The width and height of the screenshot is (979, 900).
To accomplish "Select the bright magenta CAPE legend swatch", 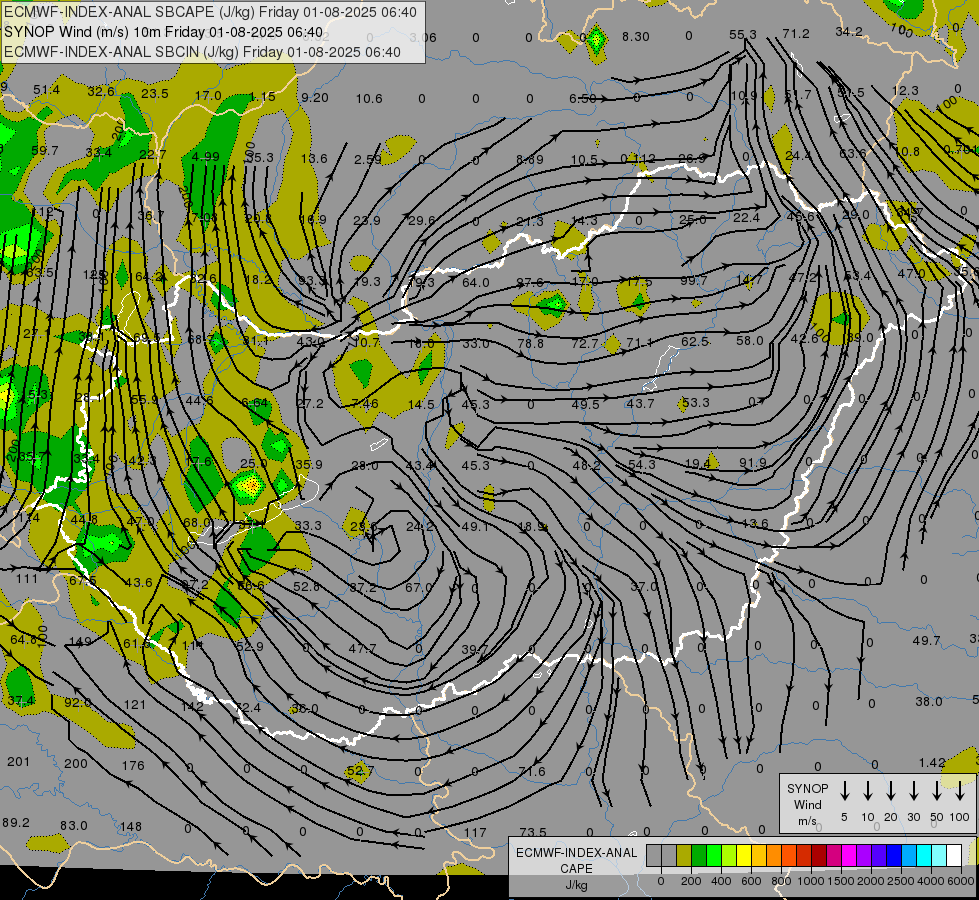I will coord(849,856).
